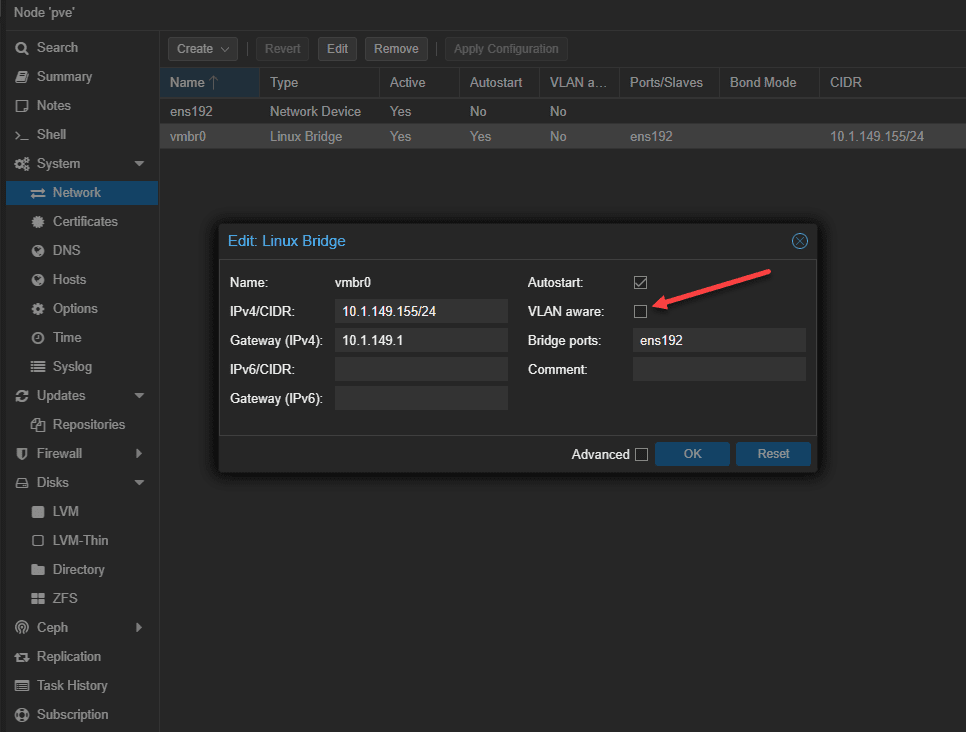
Task: Tick the Advanced checkbox
Action: click(641, 454)
